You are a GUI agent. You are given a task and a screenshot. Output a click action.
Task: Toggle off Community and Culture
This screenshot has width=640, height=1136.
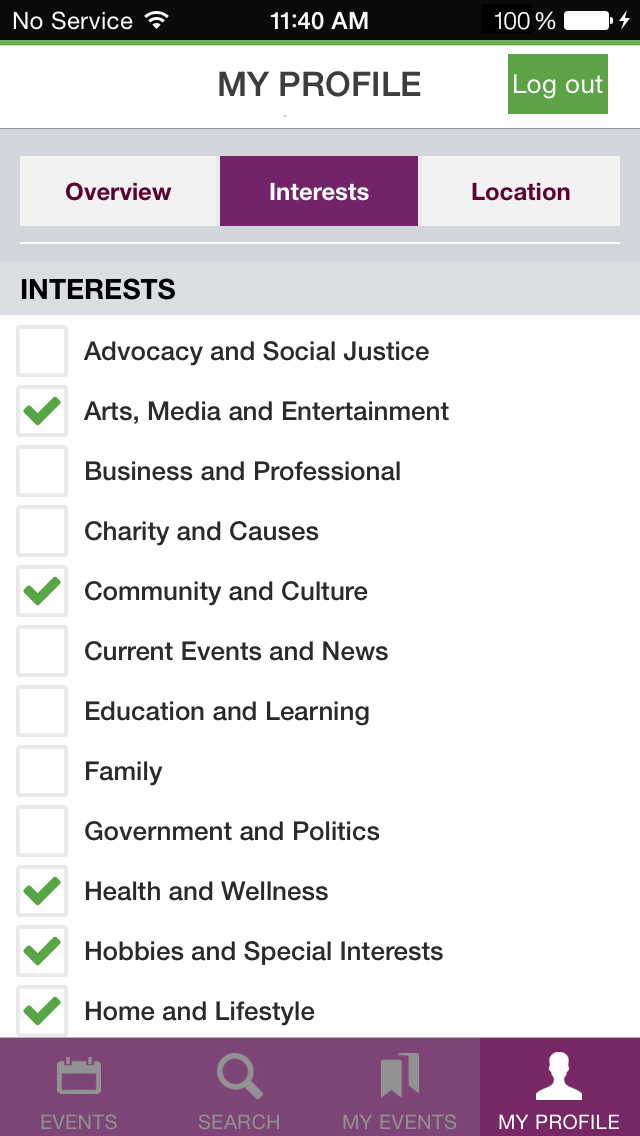tap(41, 591)
